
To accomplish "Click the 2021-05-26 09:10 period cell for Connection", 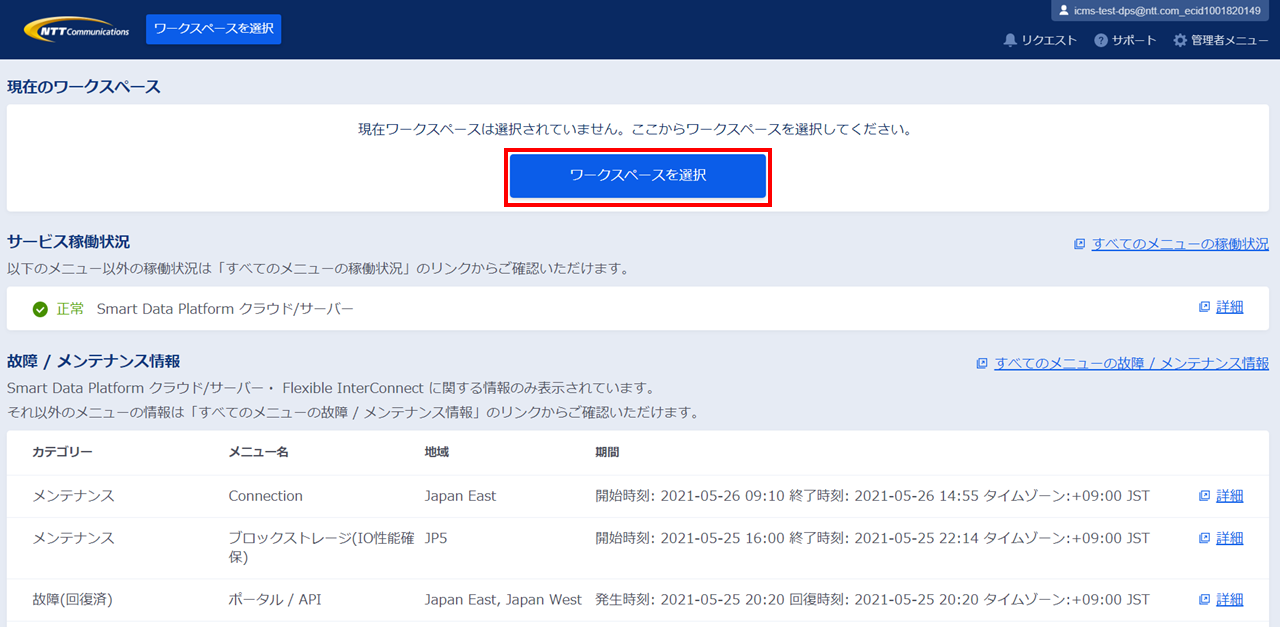I will coord(872,496).
